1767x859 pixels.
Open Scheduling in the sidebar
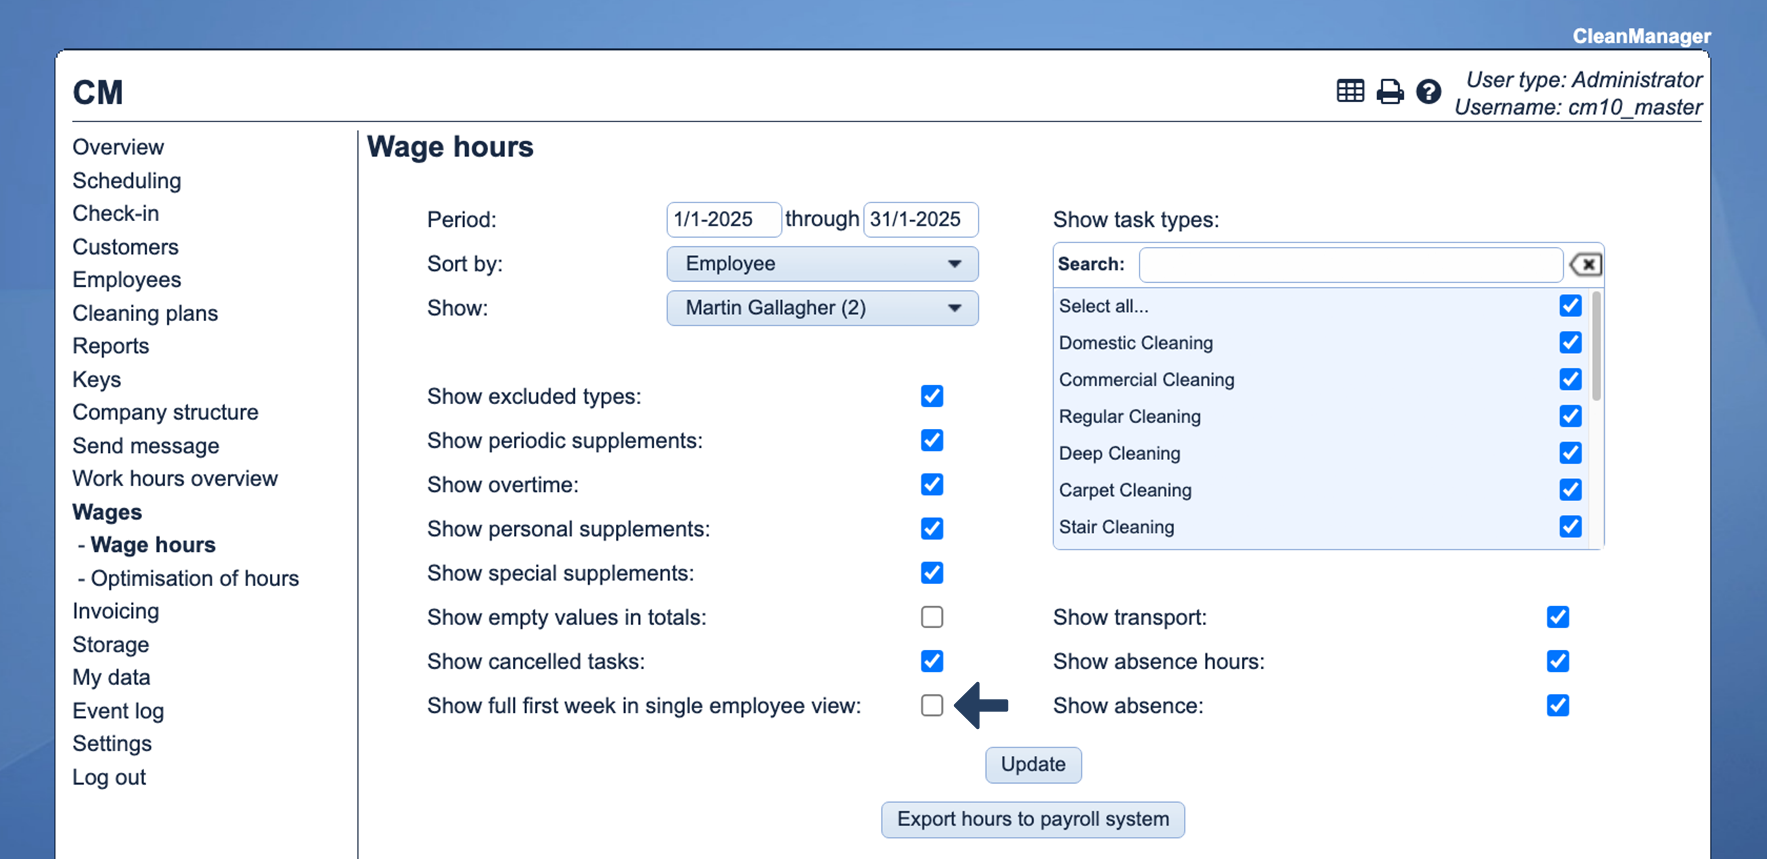(x=127, y=181)
